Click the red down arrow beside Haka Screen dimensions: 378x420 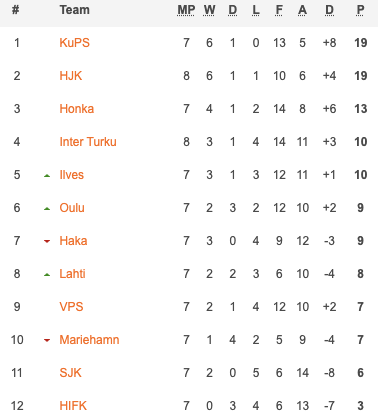coord(47,241)
